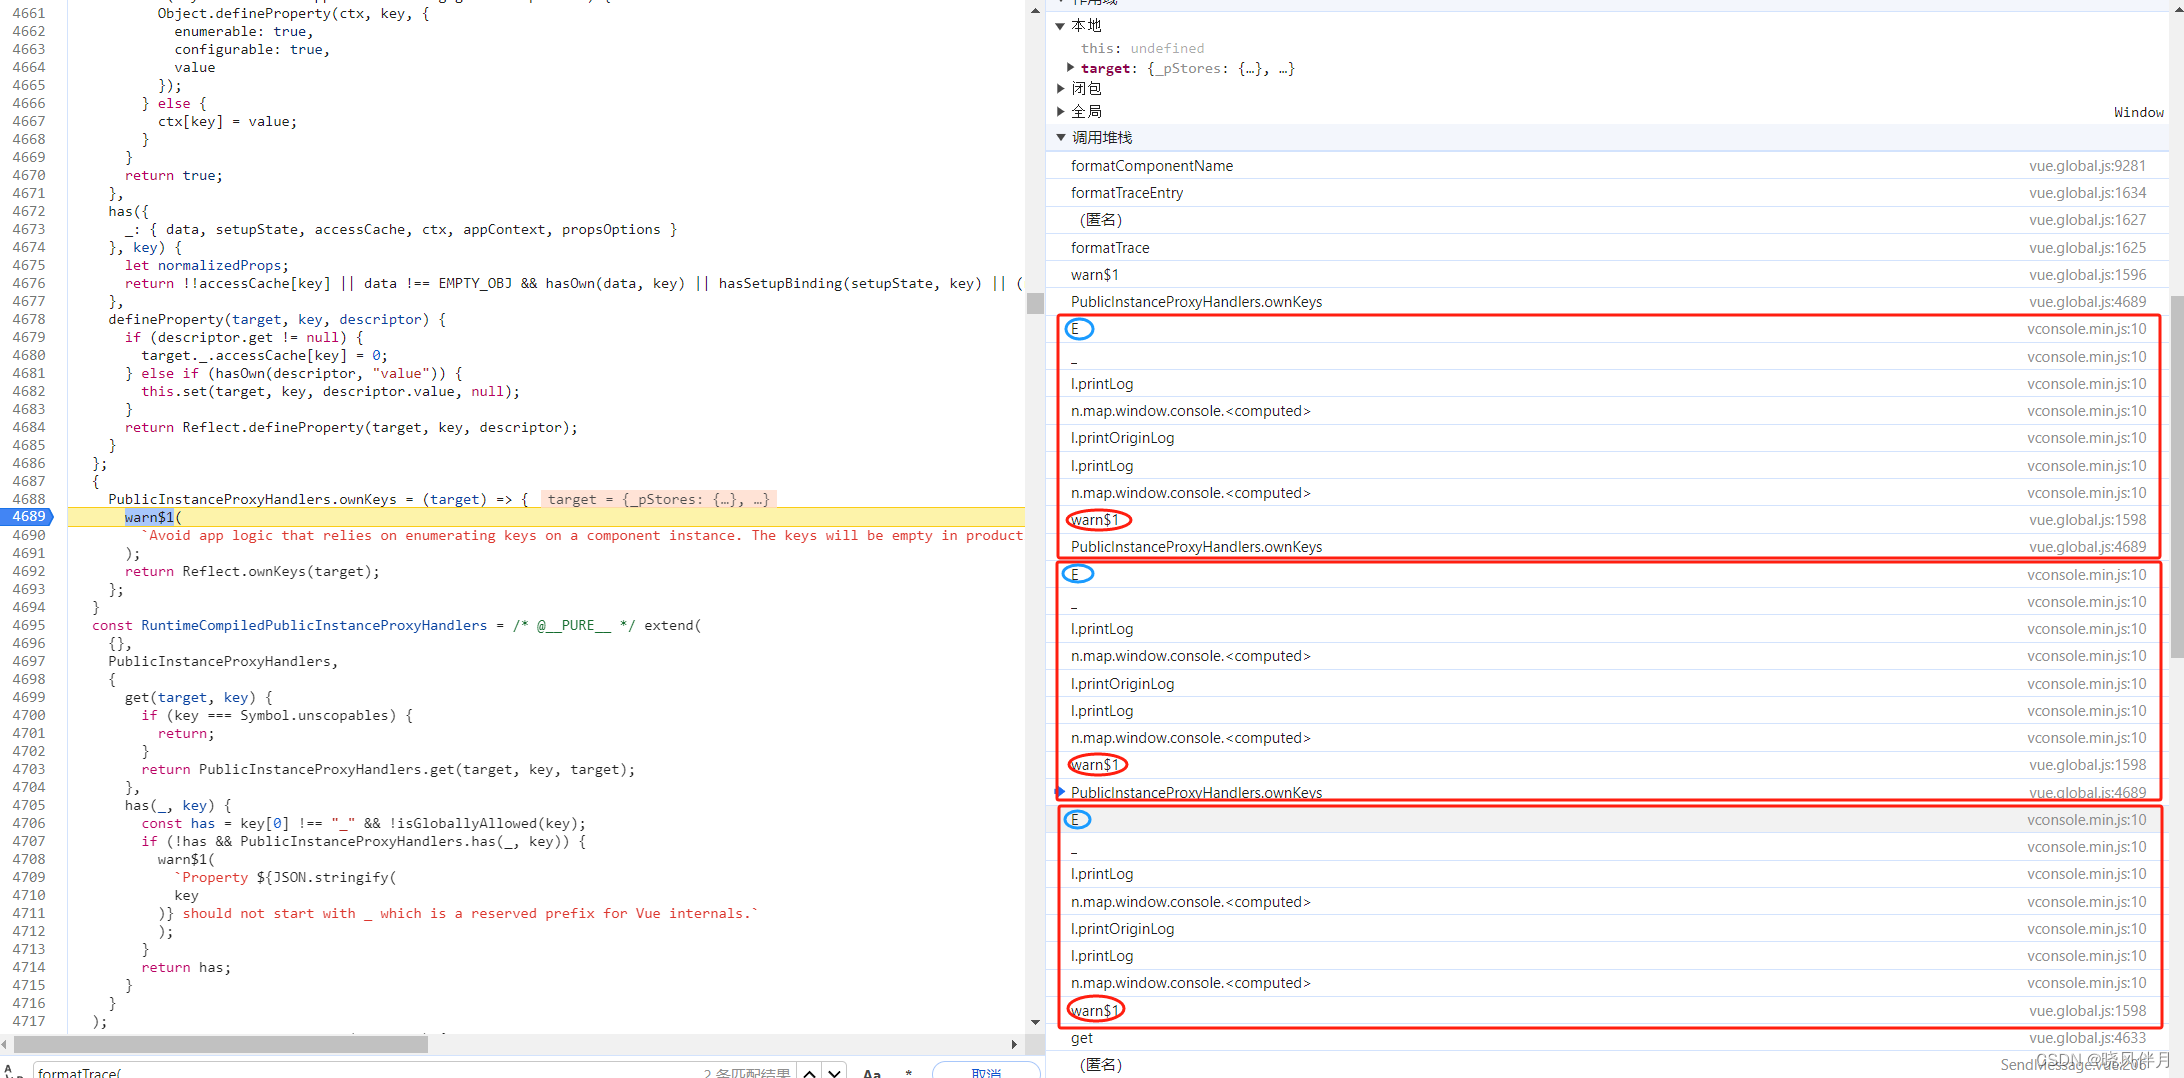This screenshot has width=2184, height=1078.
Task: Click the horizontal scroll-right arrow
Action: (x=1014, y=1044)
